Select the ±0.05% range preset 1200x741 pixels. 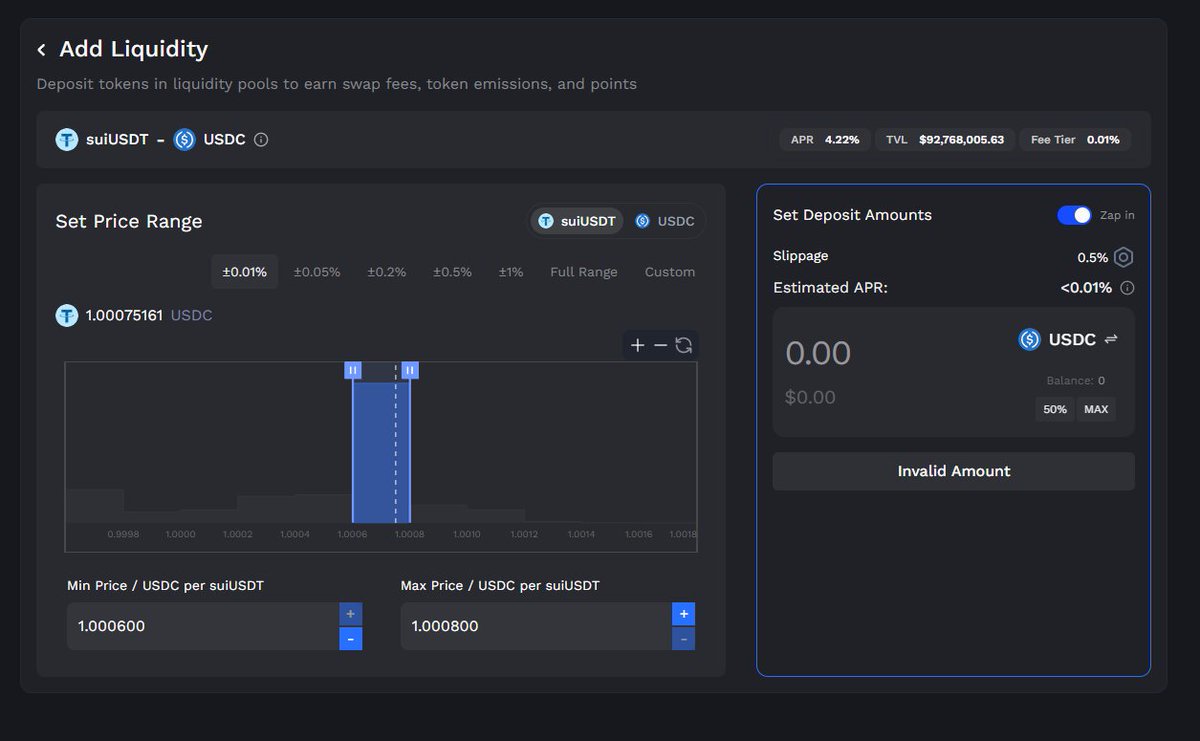(317, 272)
